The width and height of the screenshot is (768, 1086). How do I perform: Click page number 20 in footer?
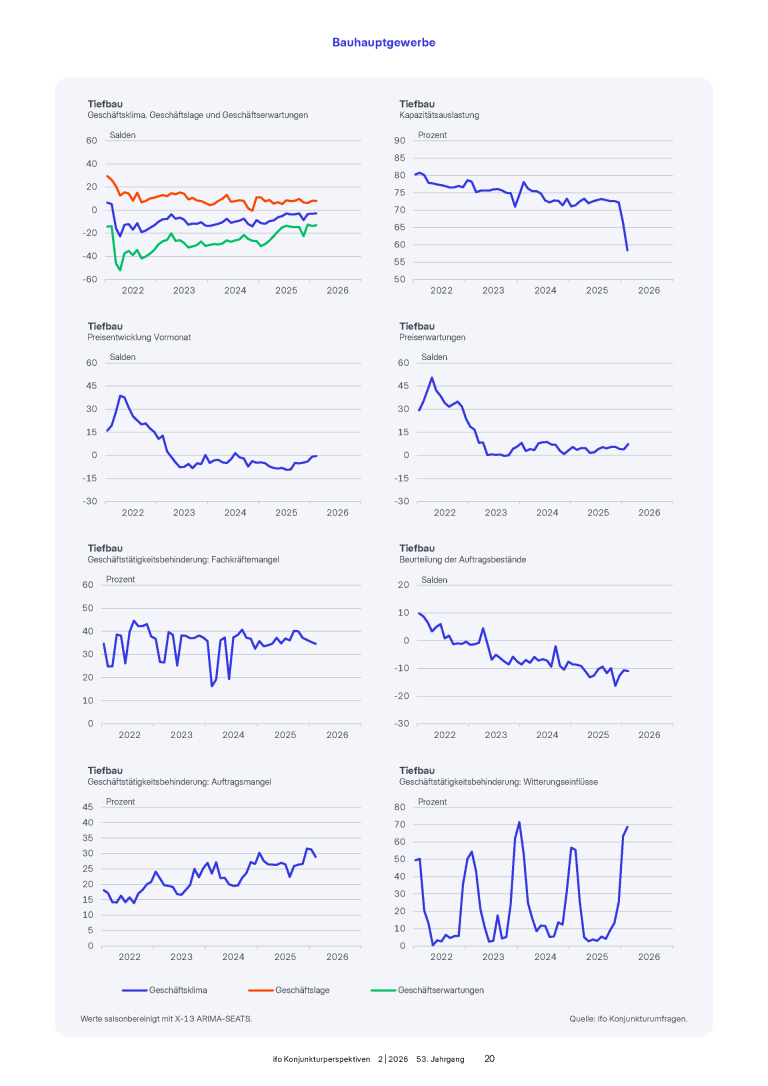(x=489, y=1058)
